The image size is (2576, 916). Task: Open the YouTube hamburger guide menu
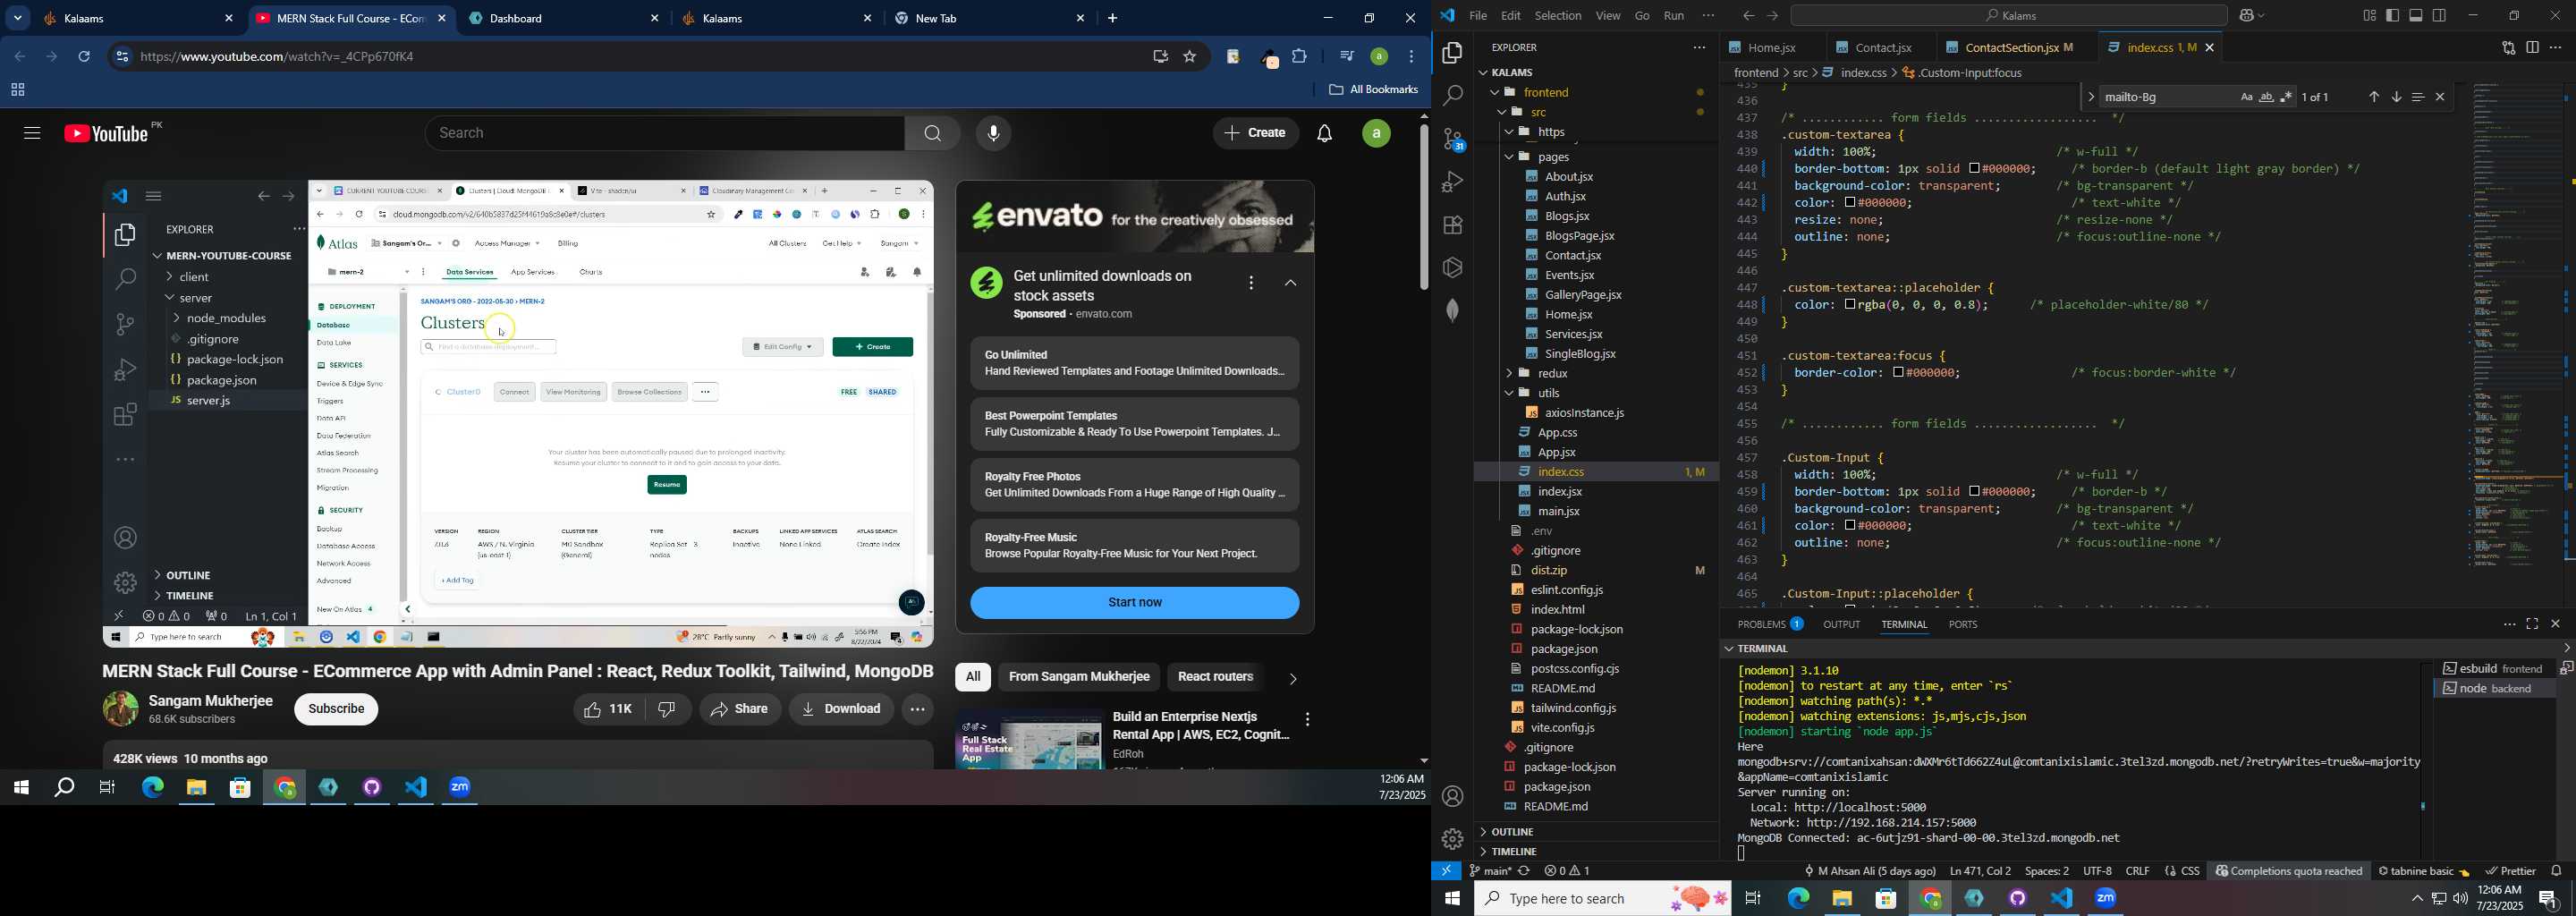32,134
